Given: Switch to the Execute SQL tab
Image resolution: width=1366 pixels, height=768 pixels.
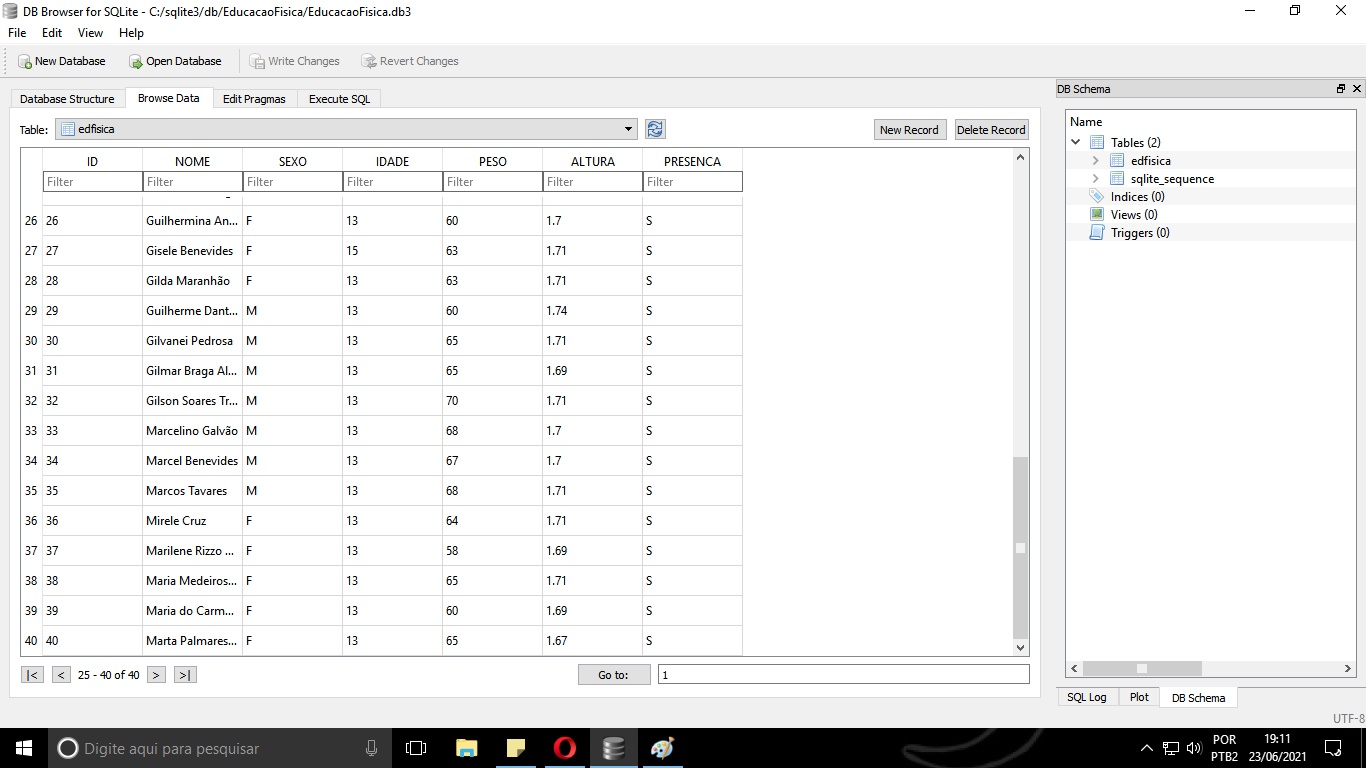Looking at the screenshot, I should pos(339,99).
